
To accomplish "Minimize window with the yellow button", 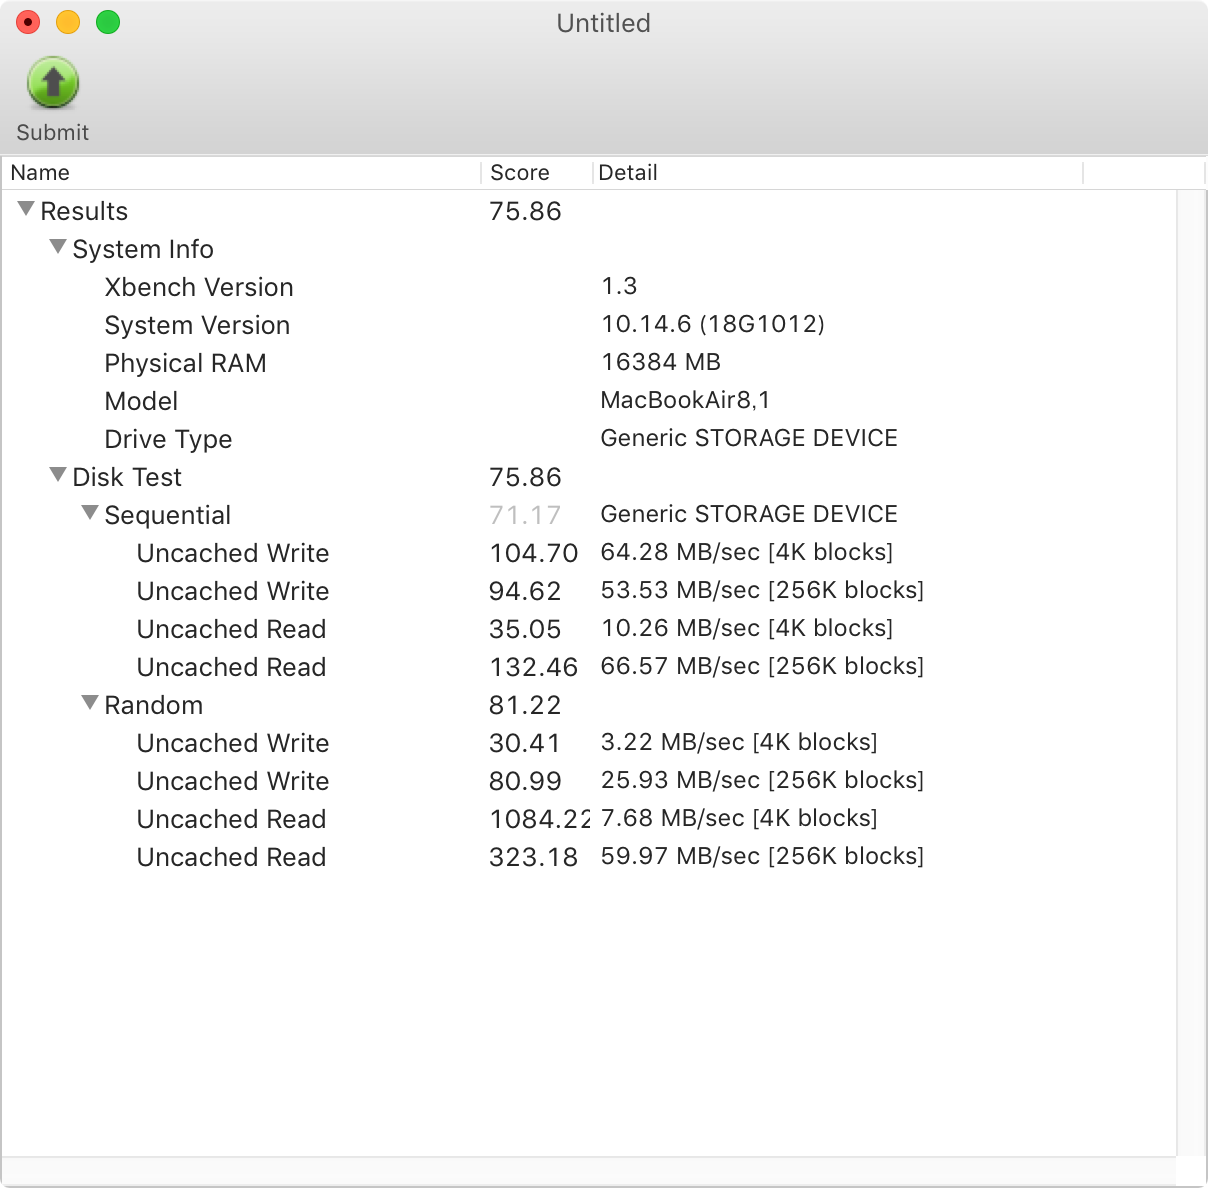I will click(x=68, y=22).
